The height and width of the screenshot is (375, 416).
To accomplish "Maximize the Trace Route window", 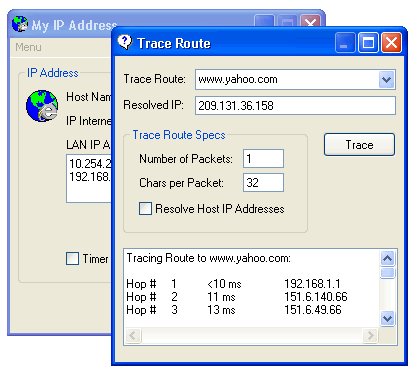I will click(368, 43).
